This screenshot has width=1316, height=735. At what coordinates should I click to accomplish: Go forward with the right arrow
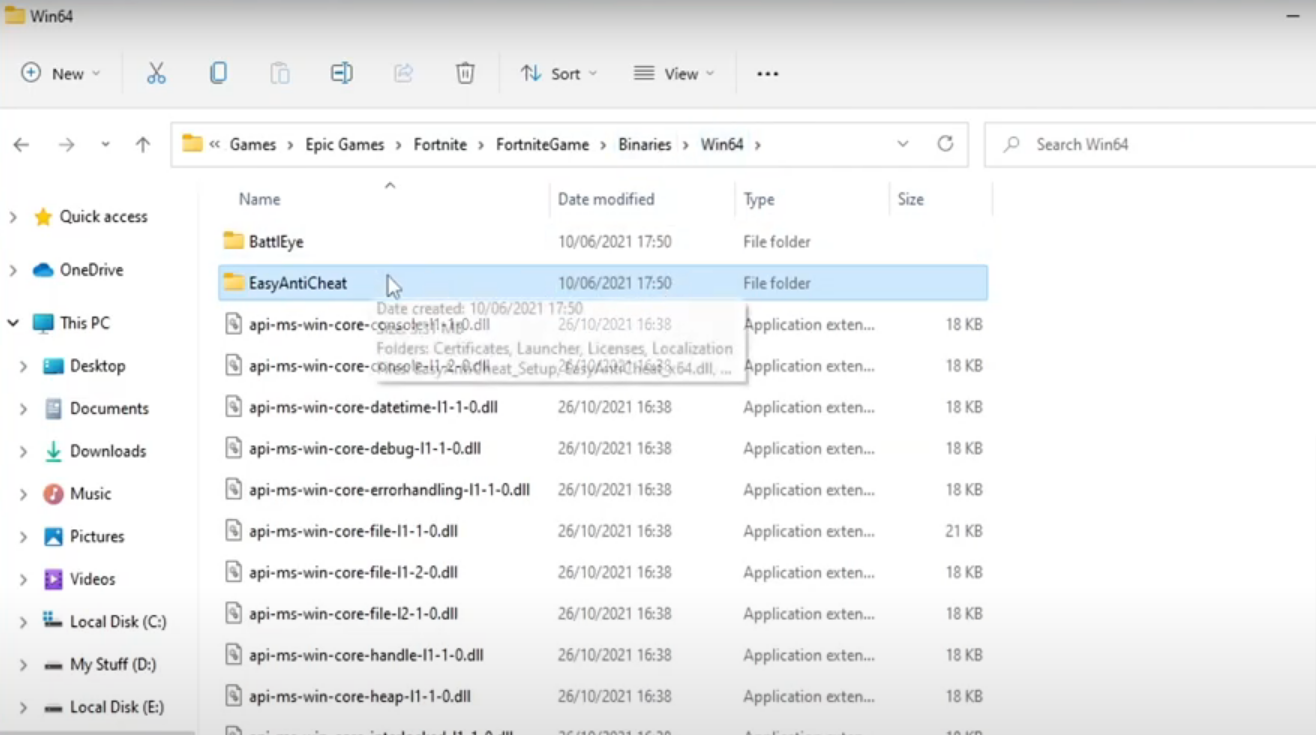66,145
